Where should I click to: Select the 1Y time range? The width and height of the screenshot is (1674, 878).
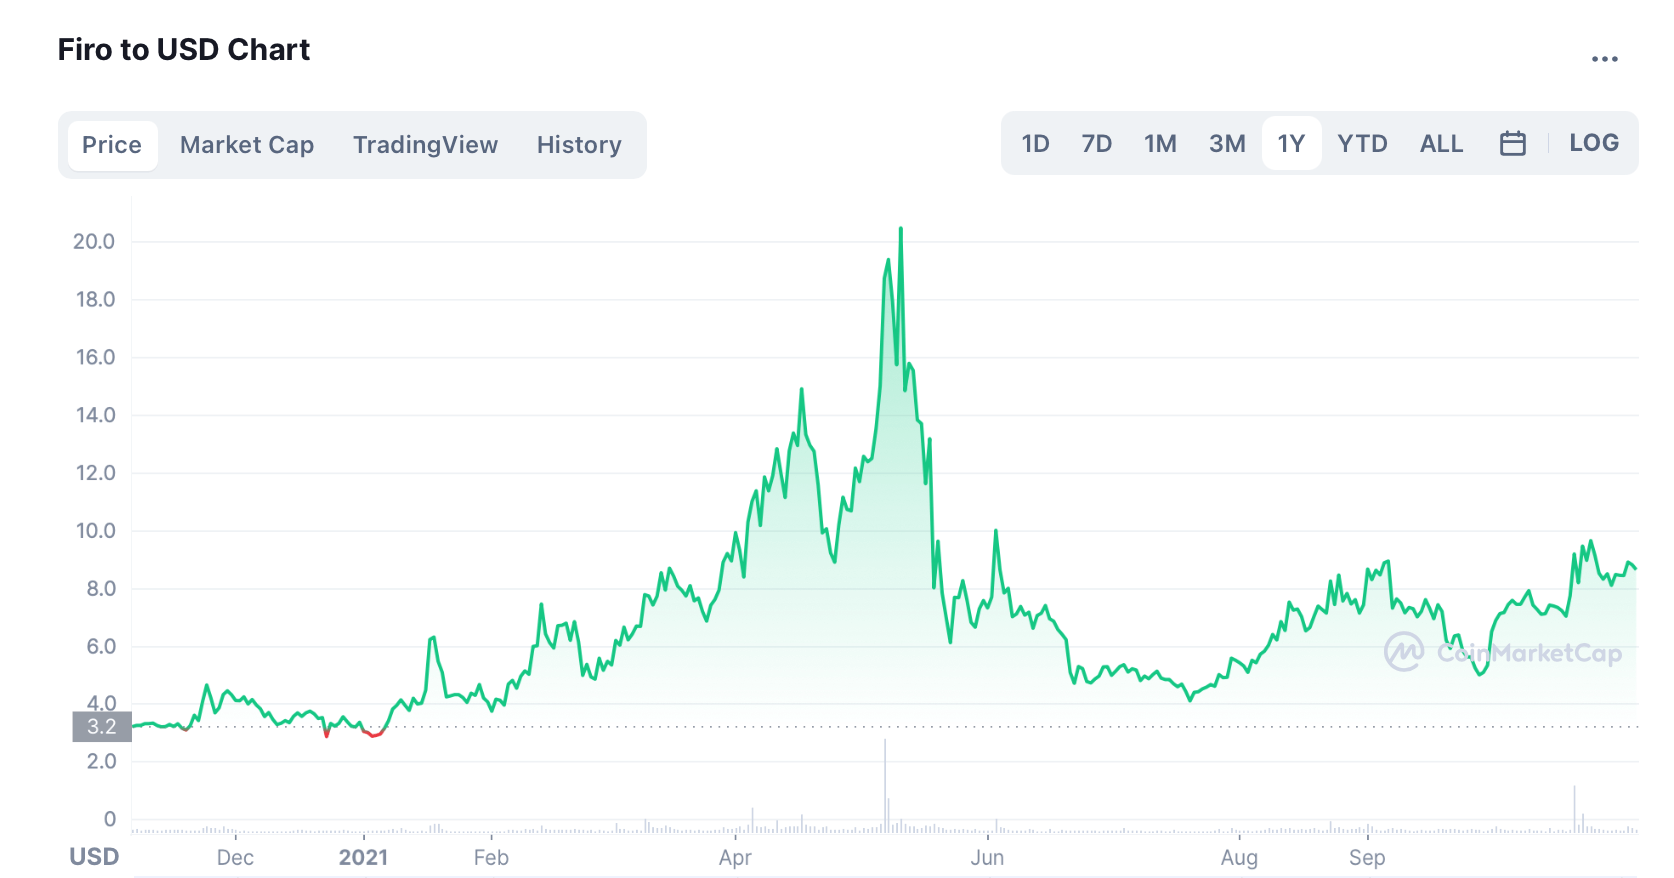coord(1291,144)
